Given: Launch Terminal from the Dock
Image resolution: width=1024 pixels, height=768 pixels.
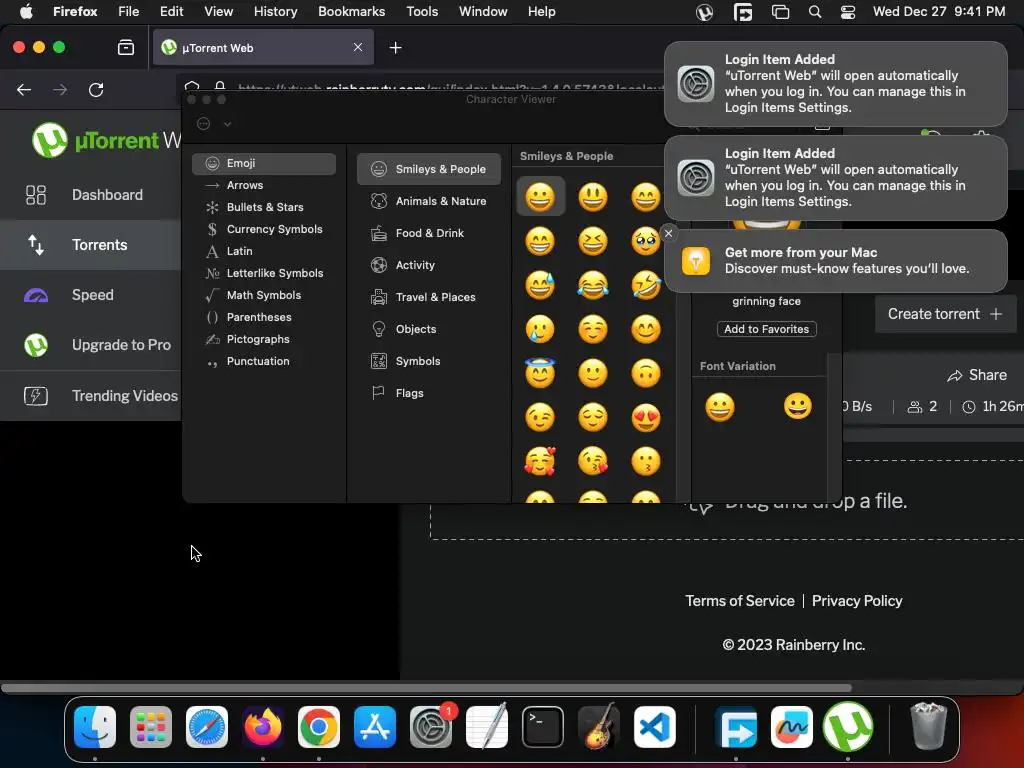Looking at the screenshot, I should coord(543,727).
